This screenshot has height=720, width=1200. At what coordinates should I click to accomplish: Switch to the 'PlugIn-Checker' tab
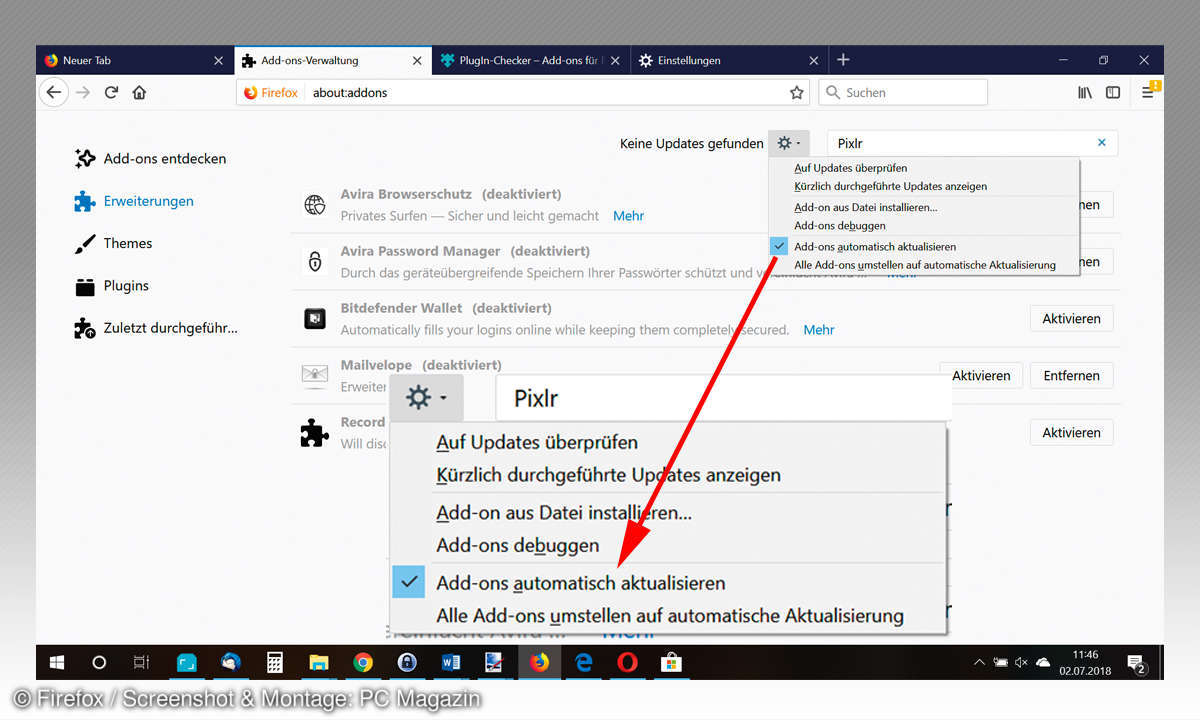pos(529,60)
